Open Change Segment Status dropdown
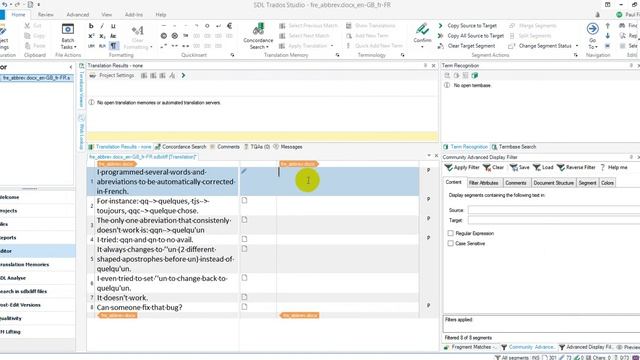640x360 pixels. pyautogui.click(x=544, y=46)
